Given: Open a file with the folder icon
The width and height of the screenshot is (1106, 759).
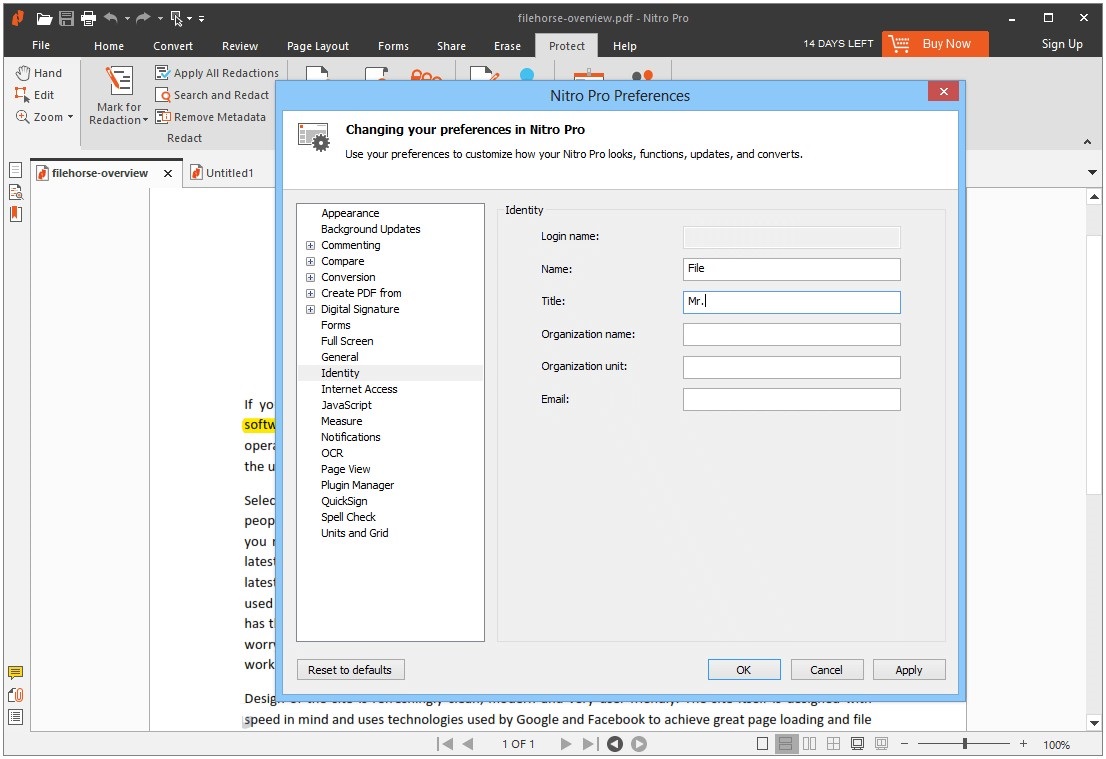Looking at the screenshot, I should point(44,18).
